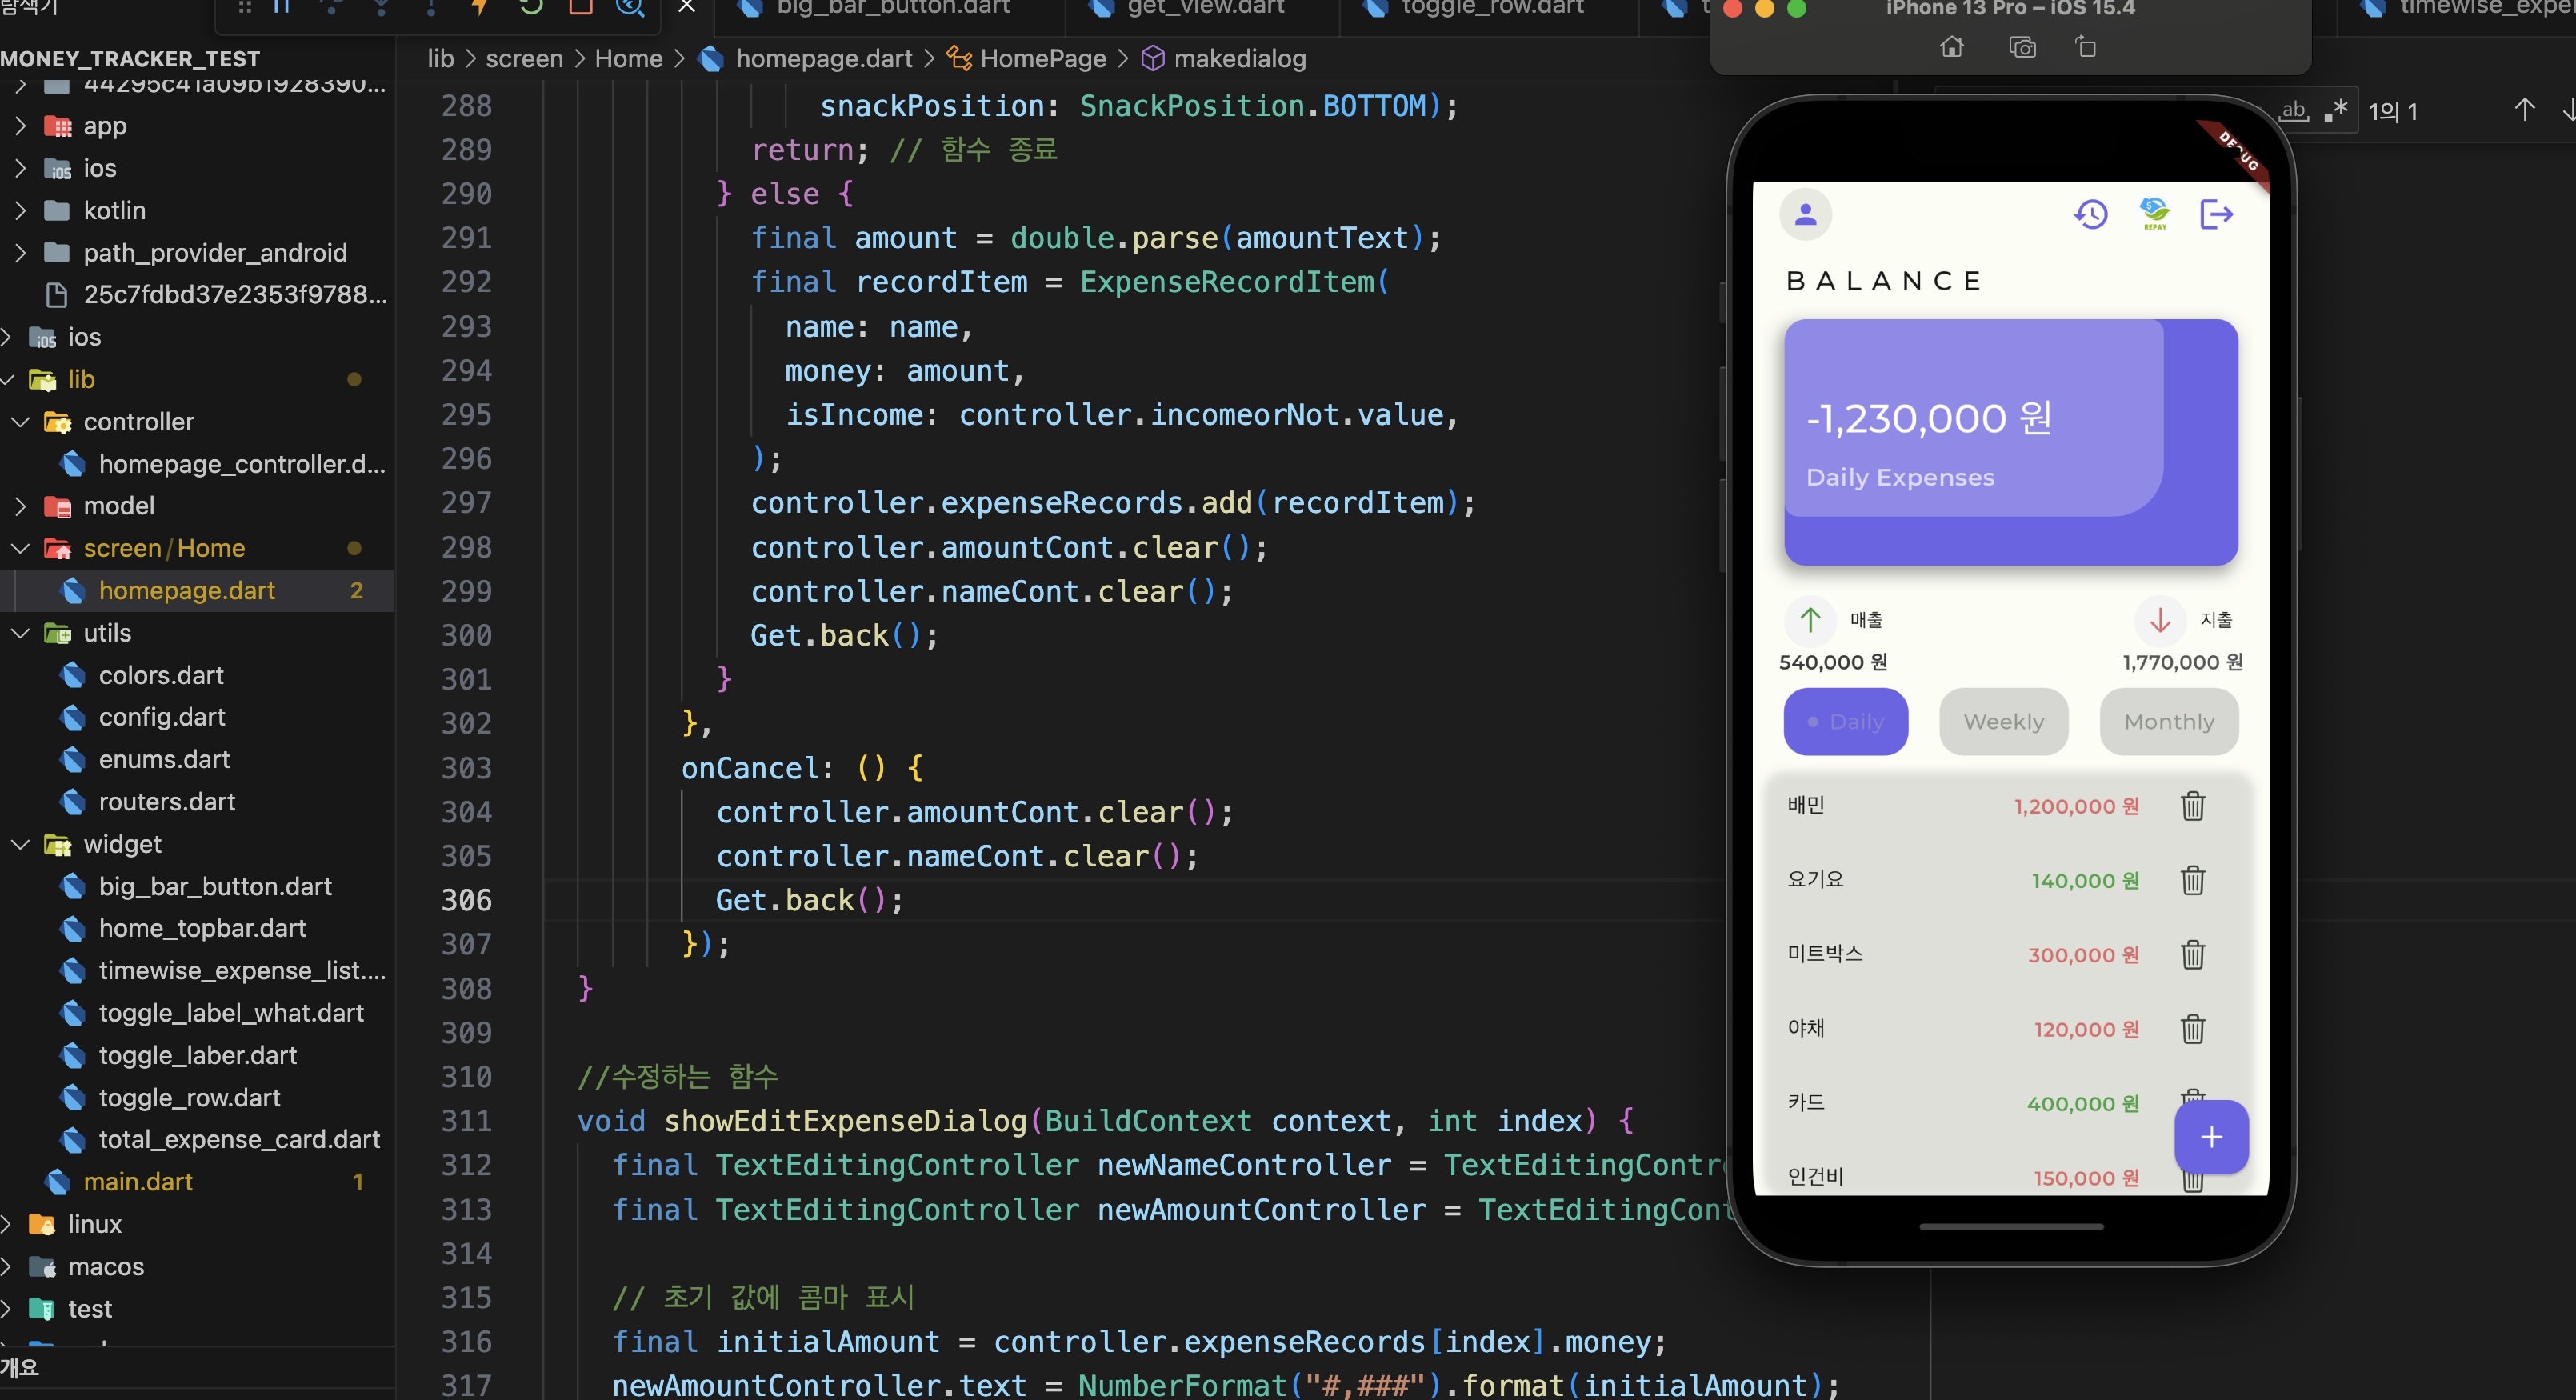The width and height of the screenshot is (2576, 1400).
Task: Click the logout arrow icon in app
Action: tap(2216, 214)
